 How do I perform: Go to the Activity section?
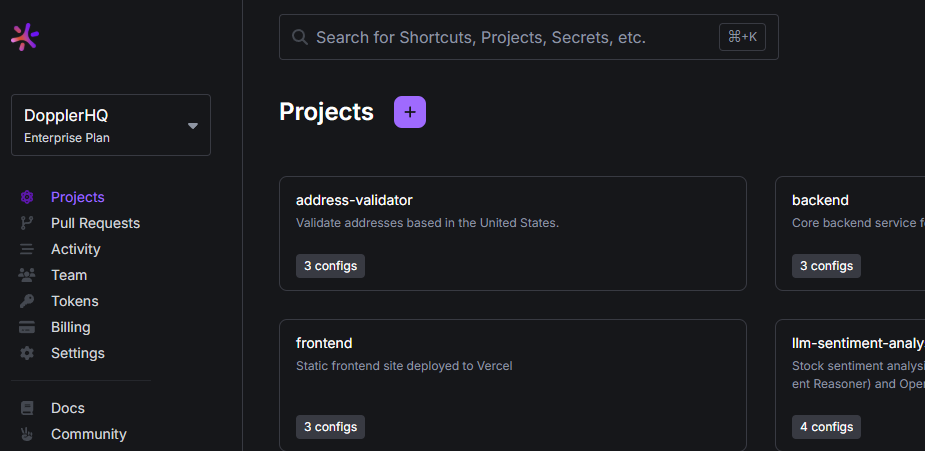pyautogui.click(x=76, y=249)
